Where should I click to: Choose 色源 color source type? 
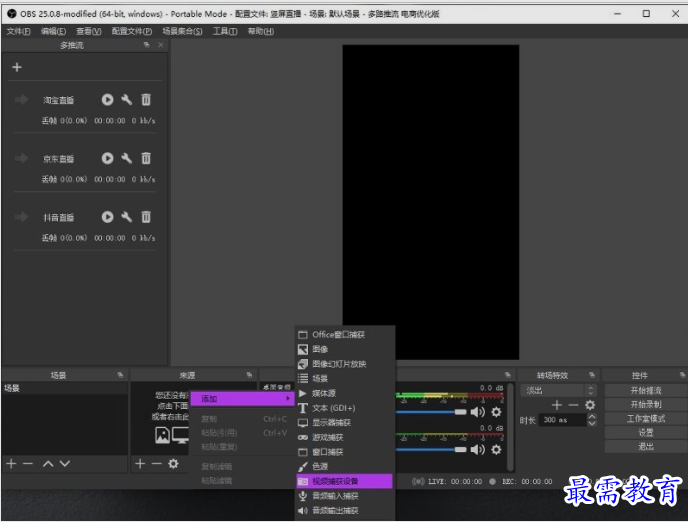pos(345,466)
